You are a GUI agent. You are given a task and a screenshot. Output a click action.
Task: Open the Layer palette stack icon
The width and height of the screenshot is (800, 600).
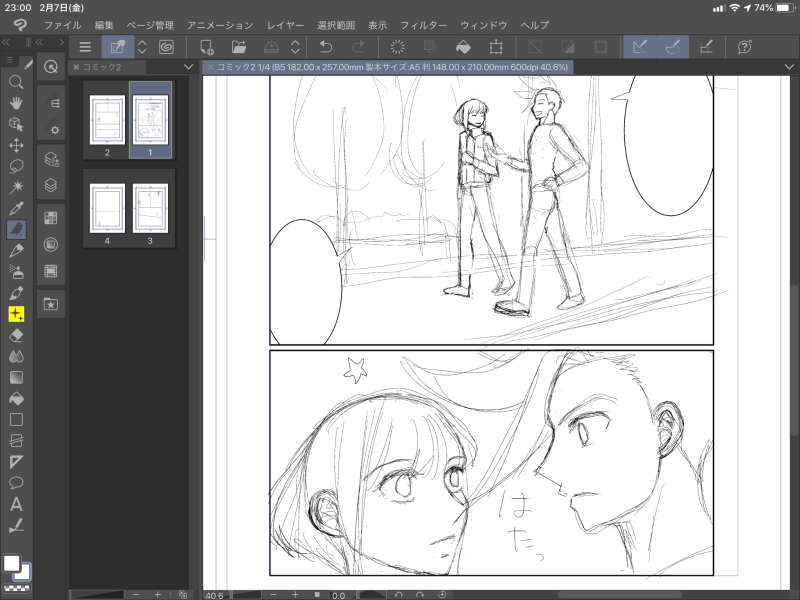pyautogui.click(x=51, y=185)
